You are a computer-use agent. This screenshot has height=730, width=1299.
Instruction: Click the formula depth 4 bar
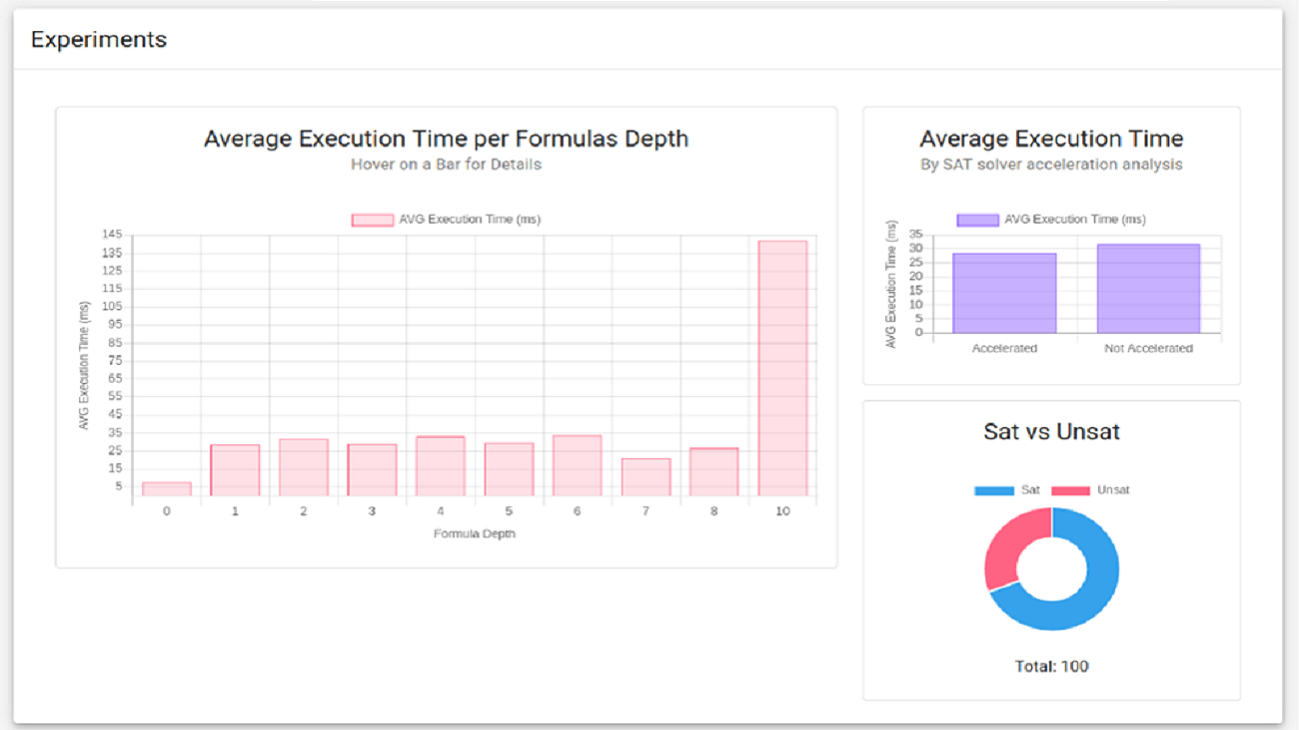pos(440,466)
